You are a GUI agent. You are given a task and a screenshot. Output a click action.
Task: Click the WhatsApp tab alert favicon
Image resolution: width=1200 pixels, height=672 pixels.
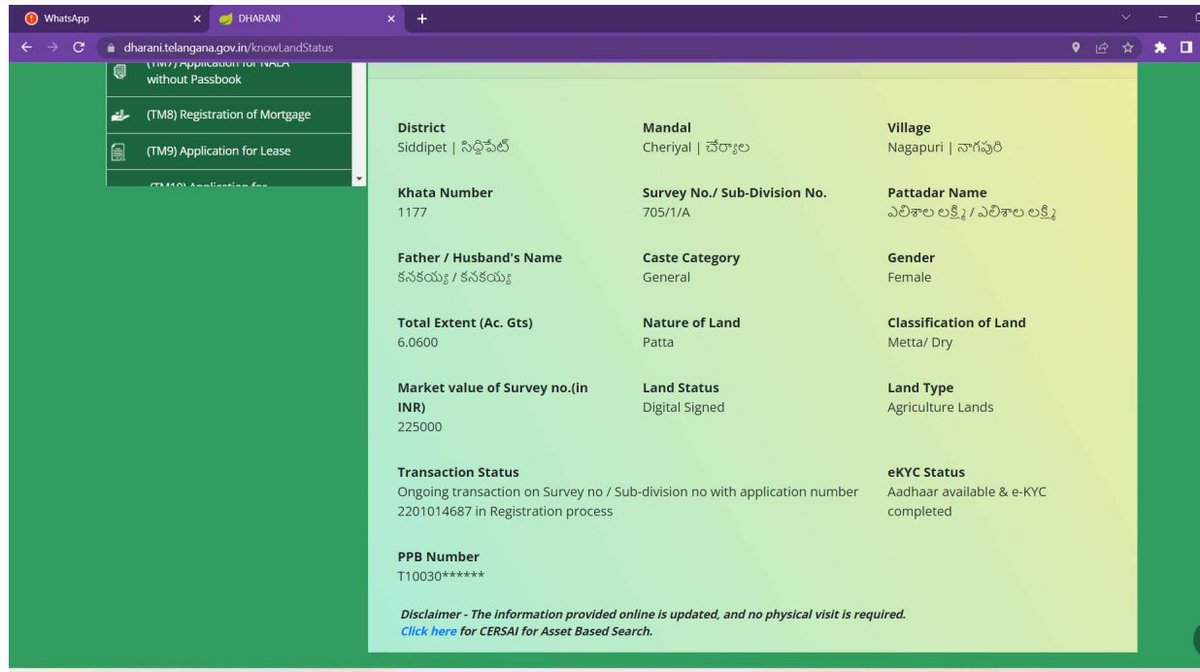31,18
